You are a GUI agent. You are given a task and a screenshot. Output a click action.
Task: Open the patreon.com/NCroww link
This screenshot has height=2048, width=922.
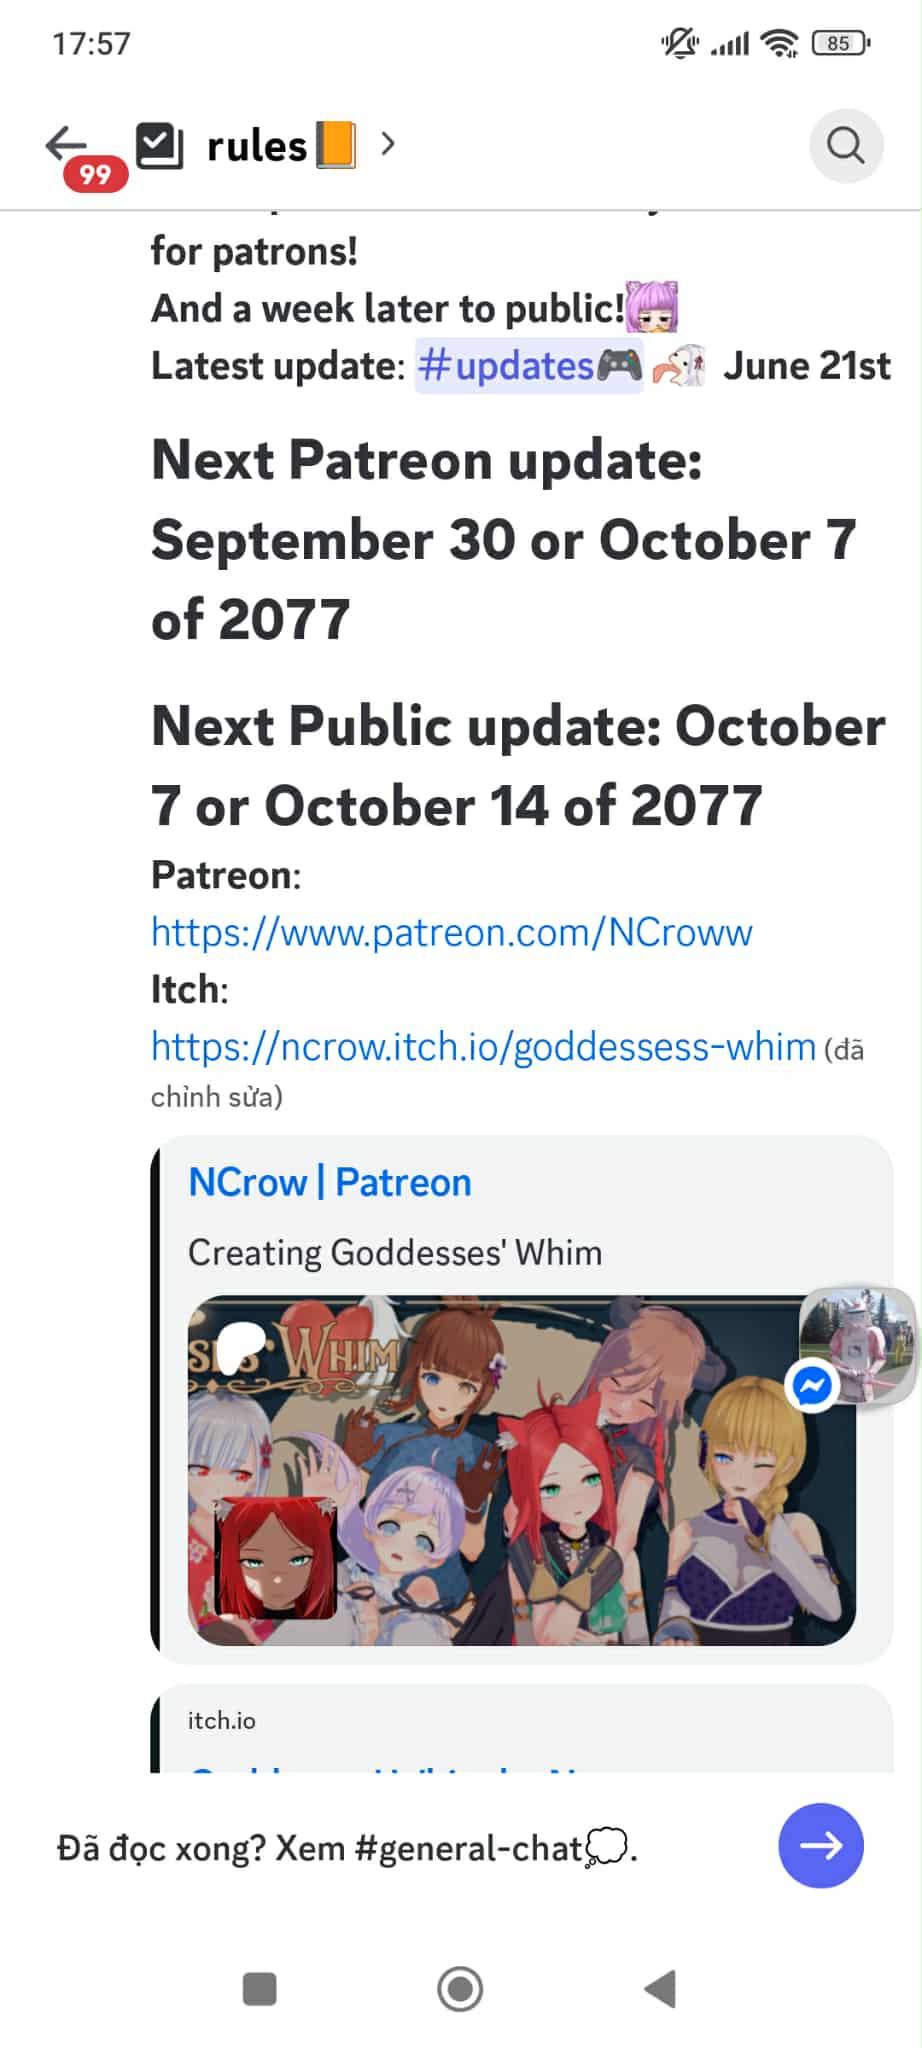coord(452,932)
